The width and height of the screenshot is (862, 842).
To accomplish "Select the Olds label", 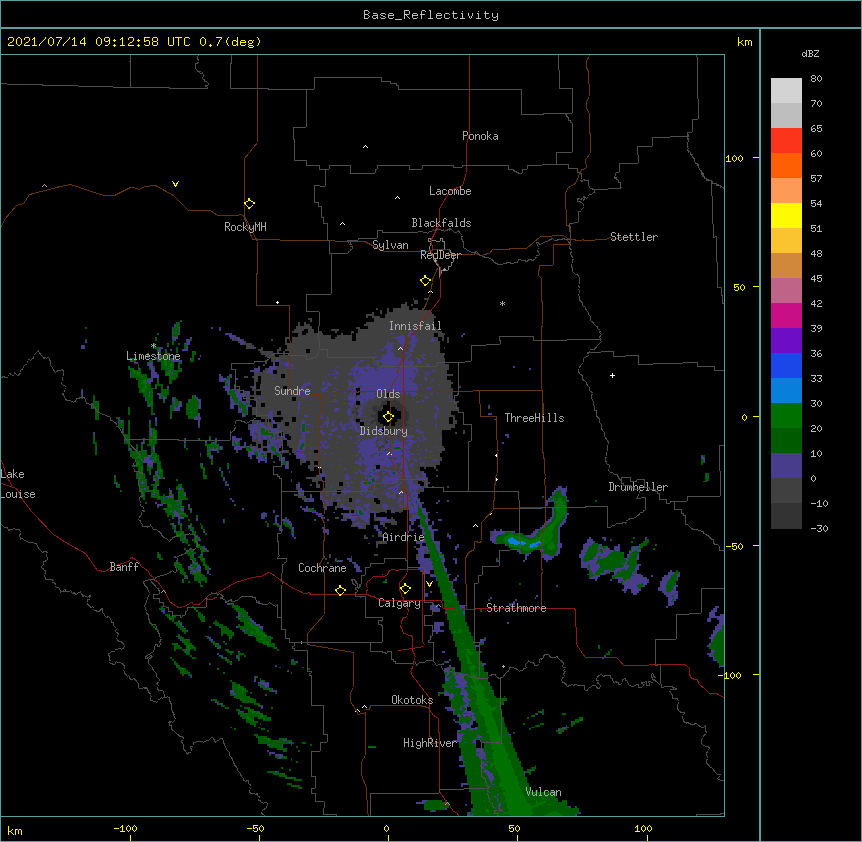I will [x=388, y=394].
